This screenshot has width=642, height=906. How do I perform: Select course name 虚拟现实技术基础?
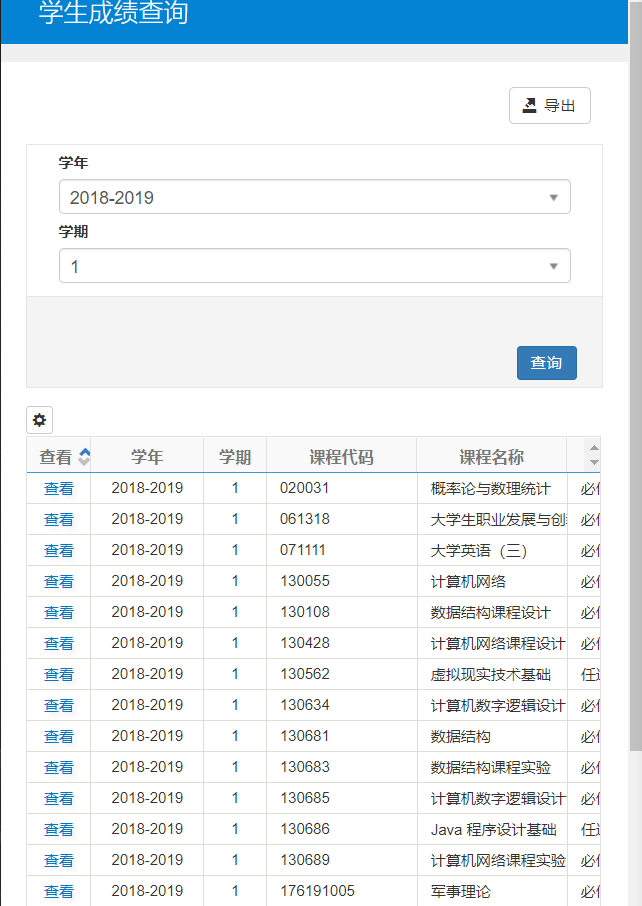pos(491,675)
